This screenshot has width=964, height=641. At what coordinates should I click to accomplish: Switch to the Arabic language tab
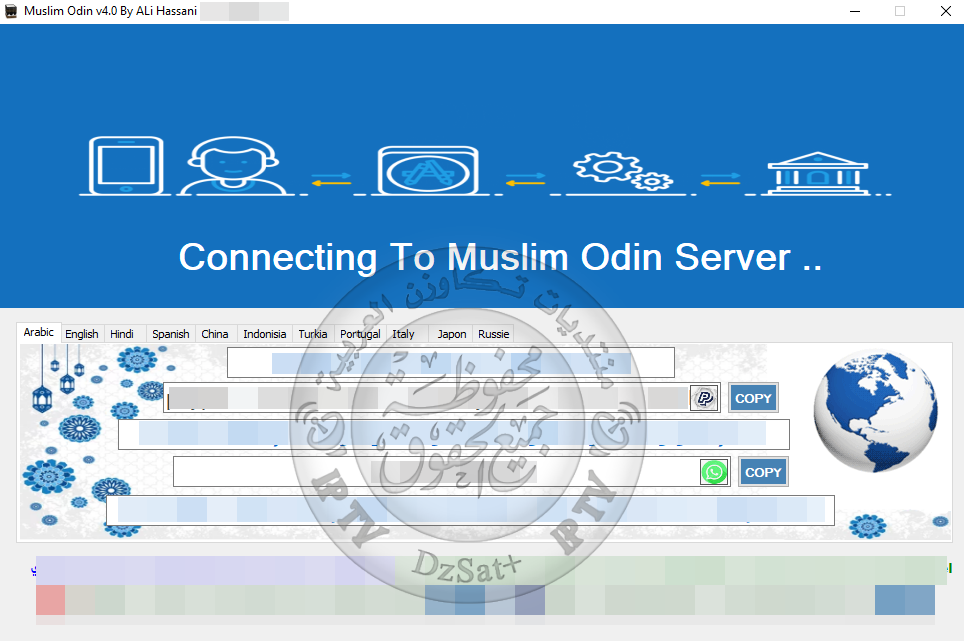(x=39, y=332)
